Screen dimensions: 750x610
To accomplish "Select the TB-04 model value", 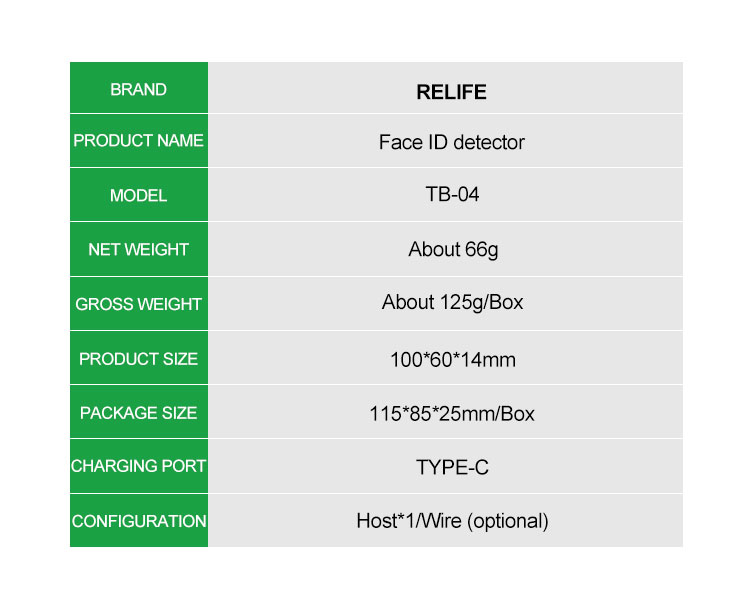I will click(452, 194).
